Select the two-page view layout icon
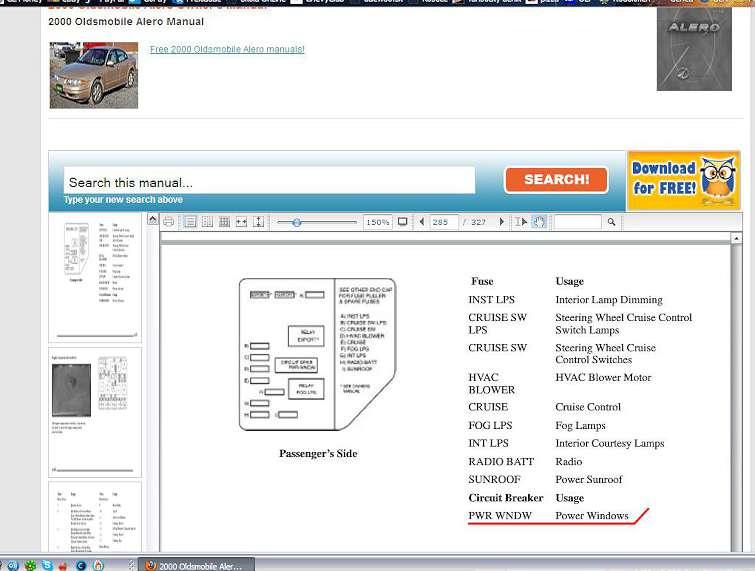The height and width of the screenshot is (571, 755). tap(207, 222)
